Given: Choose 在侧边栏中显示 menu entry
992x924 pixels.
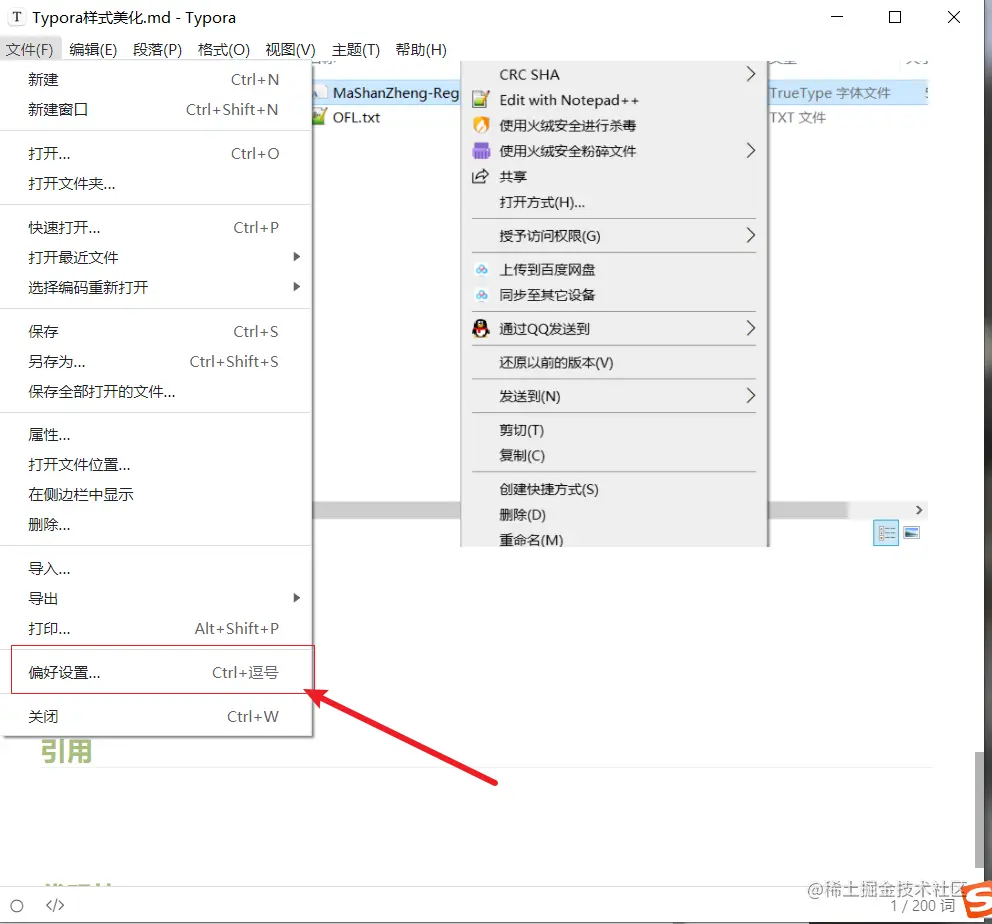Looking at the screenshot, I should pos(156,495).
